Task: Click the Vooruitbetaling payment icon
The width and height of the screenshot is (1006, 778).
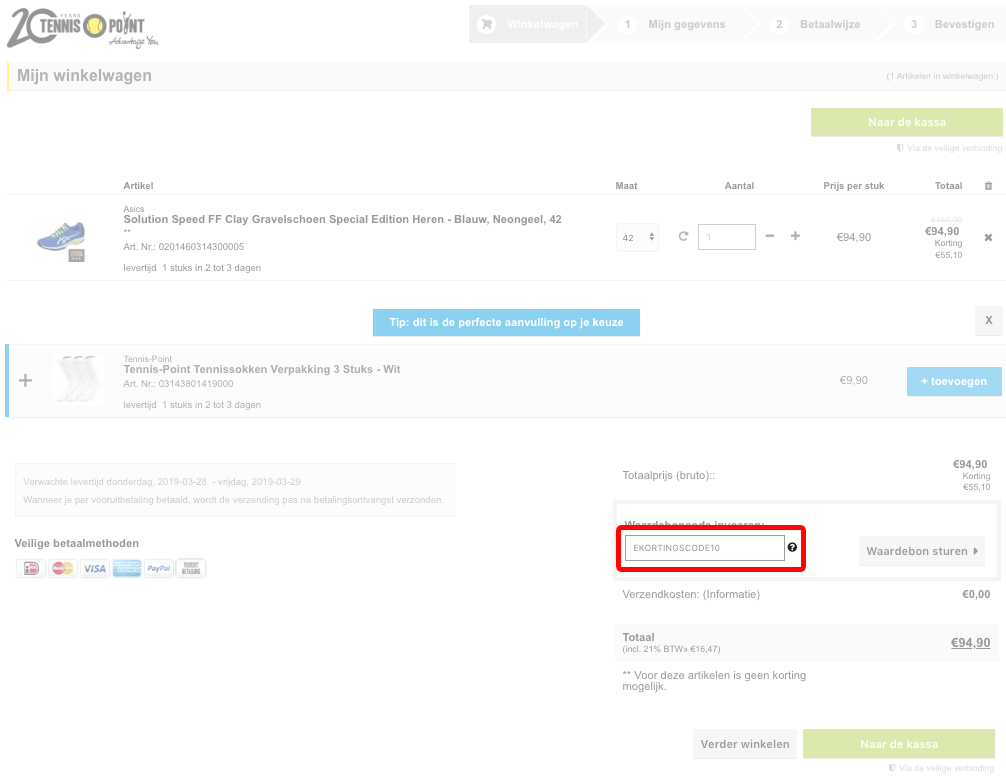Action: (191, 568)
